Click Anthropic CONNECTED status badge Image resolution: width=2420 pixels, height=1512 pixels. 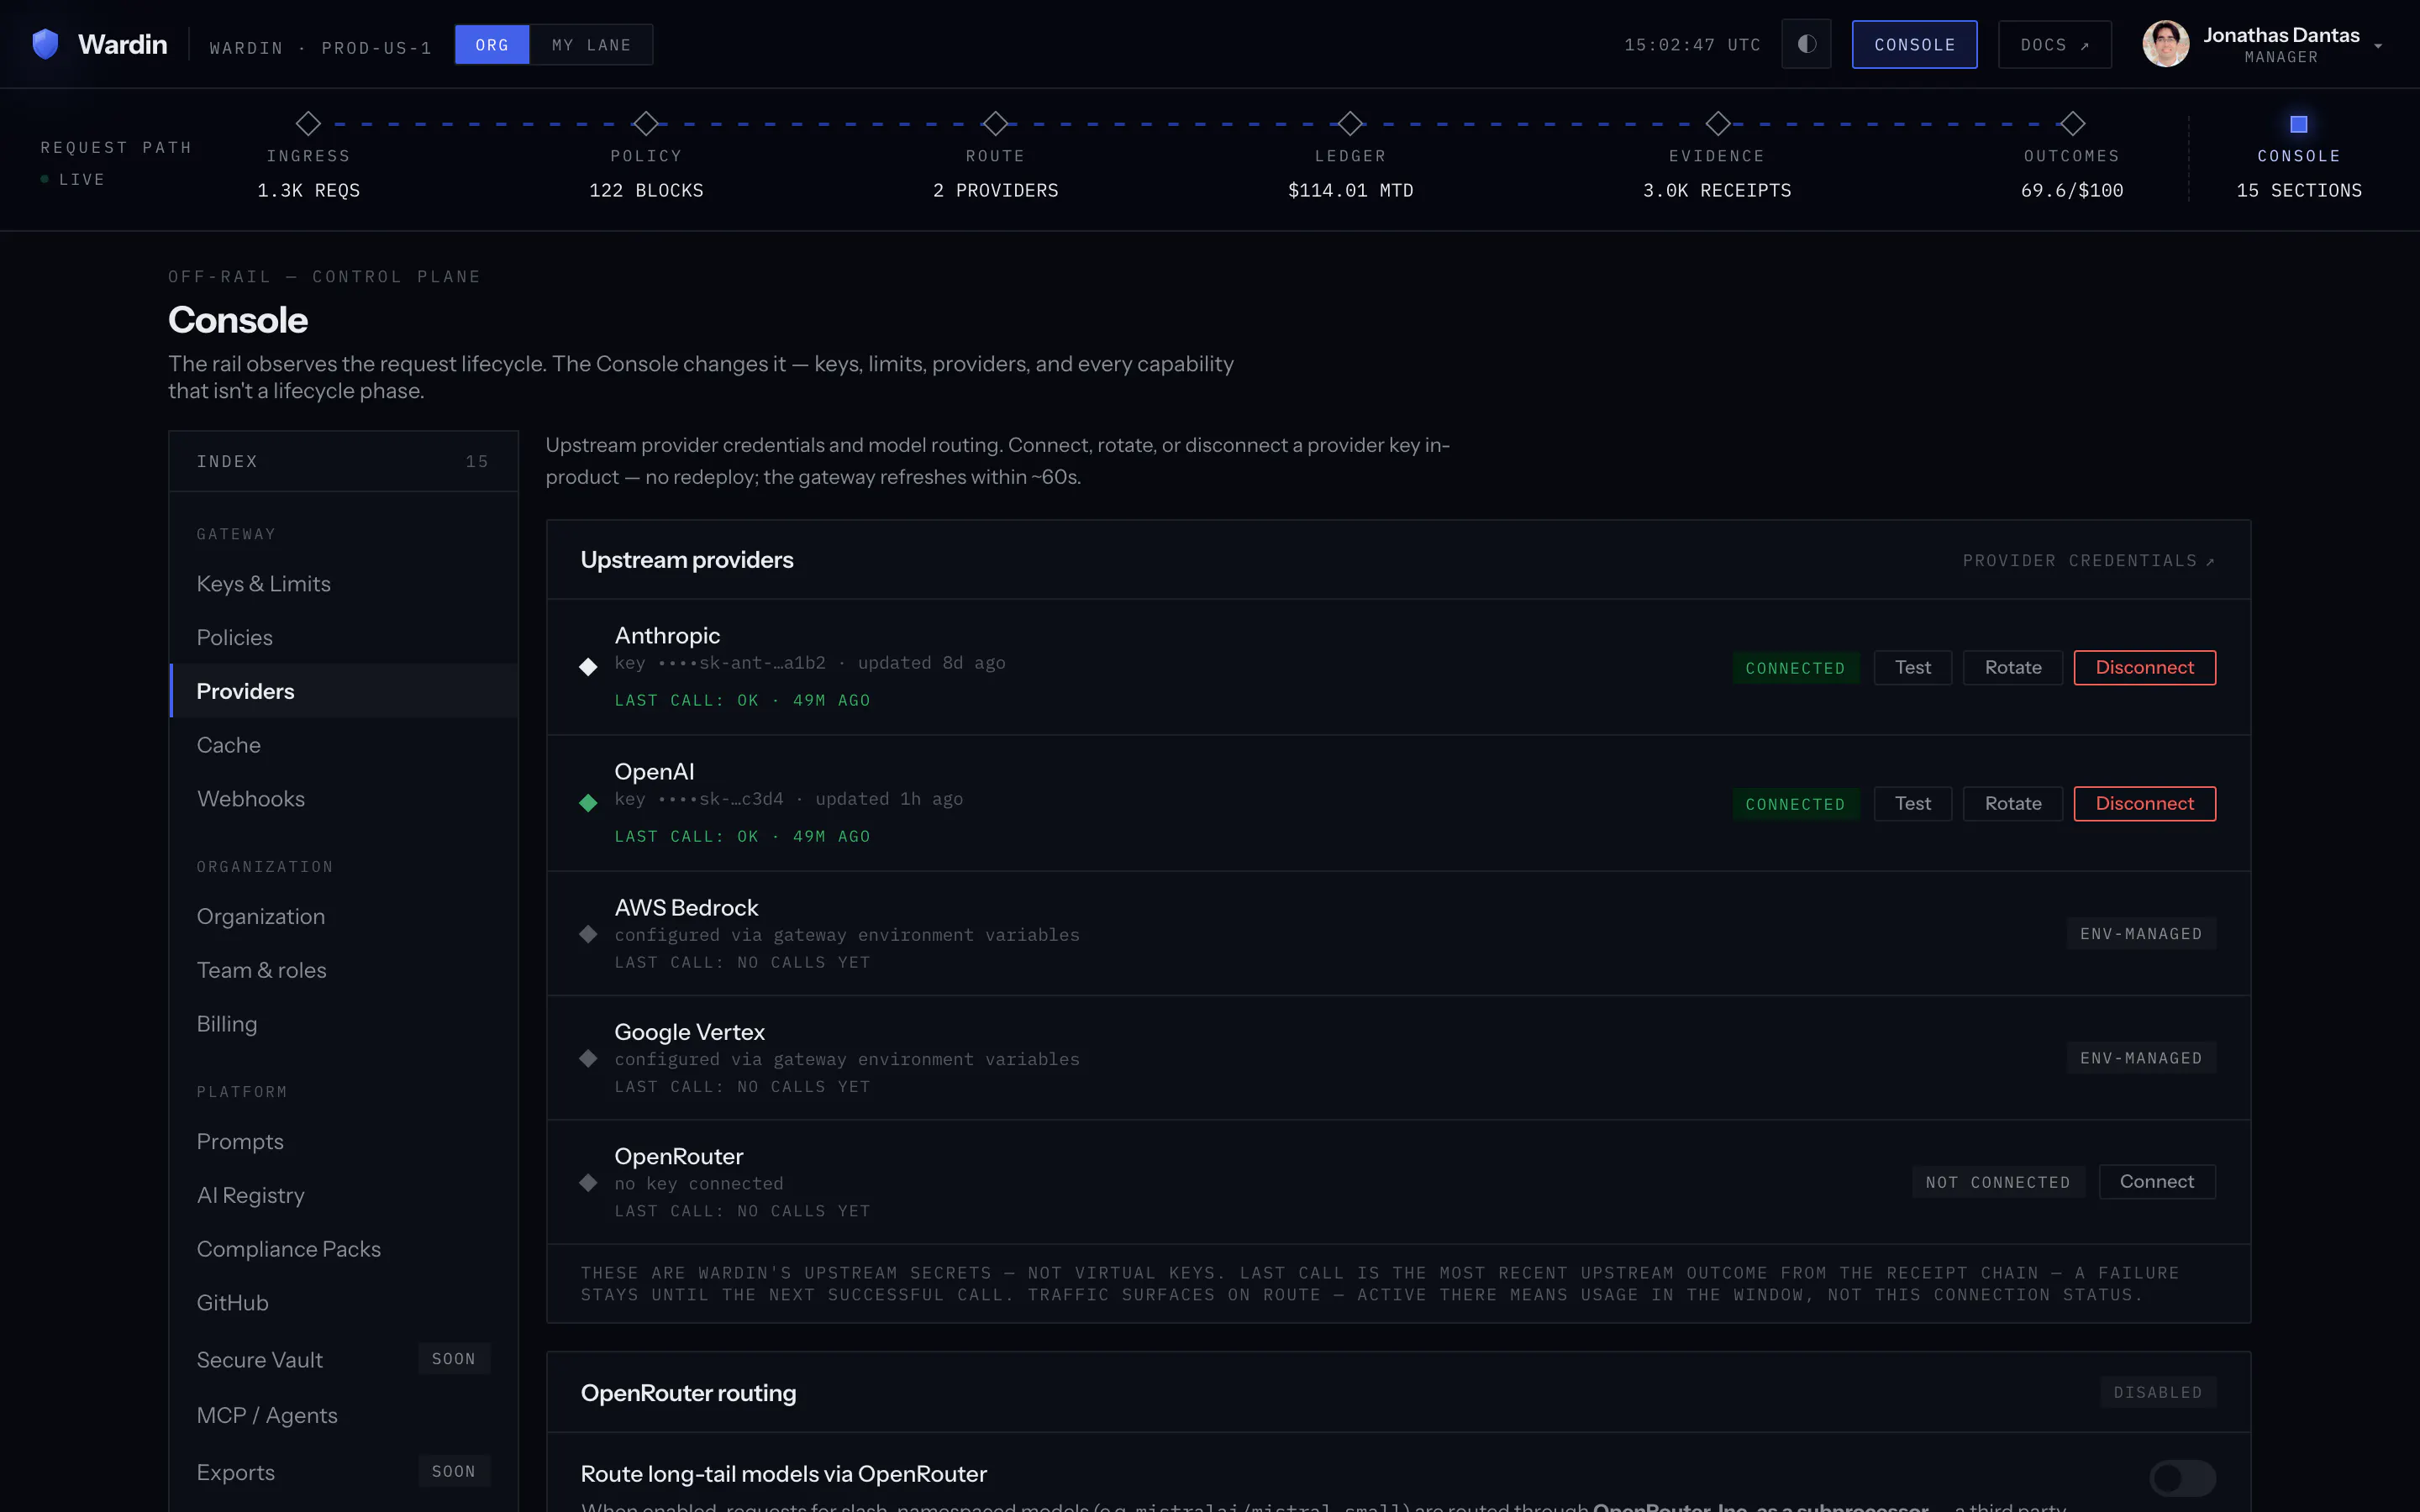(1795, 668)
